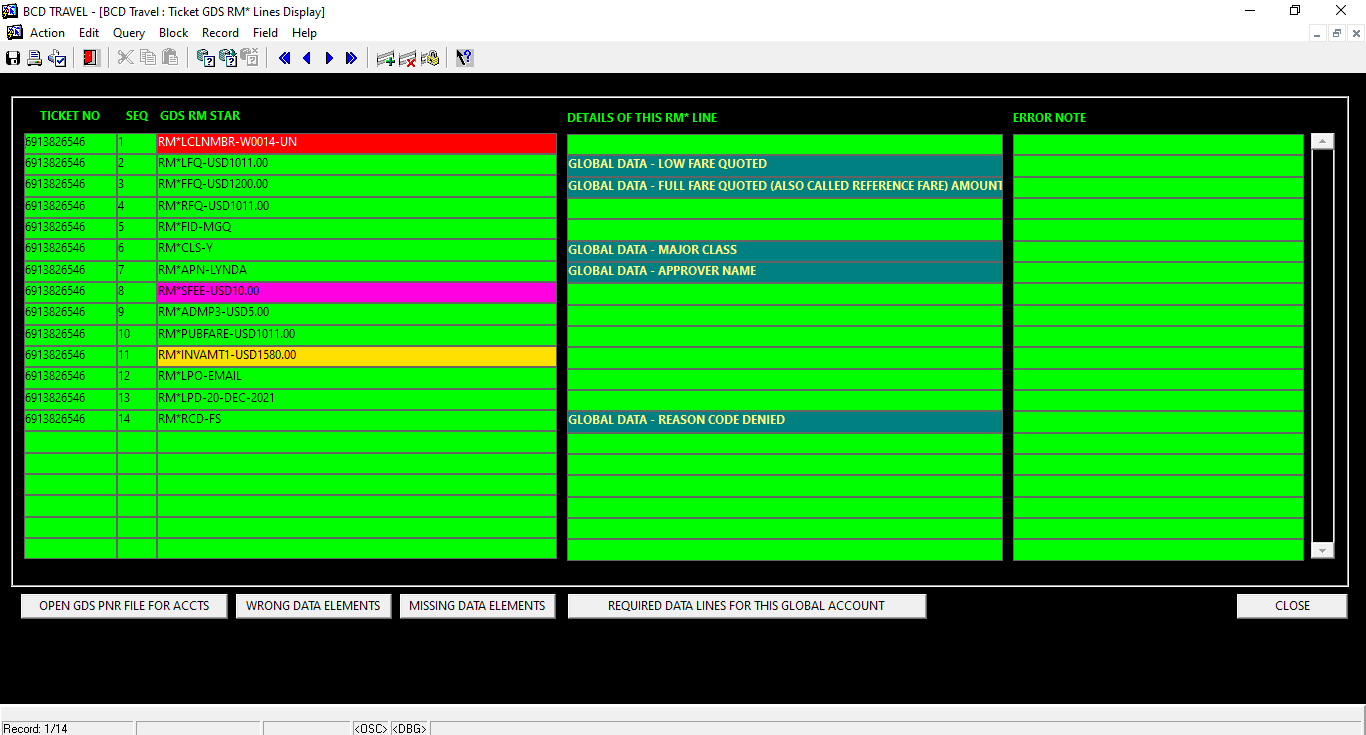
Task: Open the Help menu
Action: coord(304,32)
